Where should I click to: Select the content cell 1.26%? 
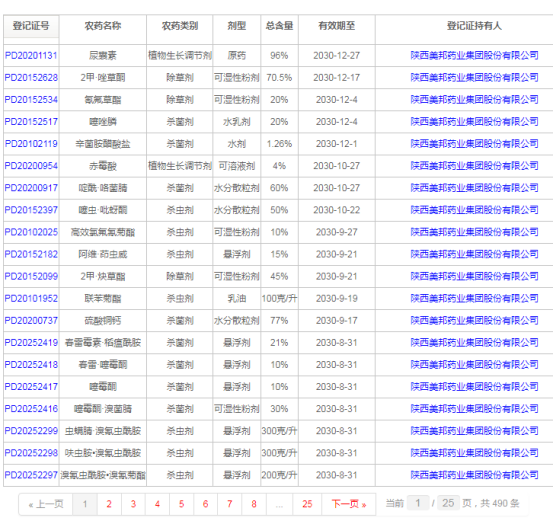(x=279, y=144)
